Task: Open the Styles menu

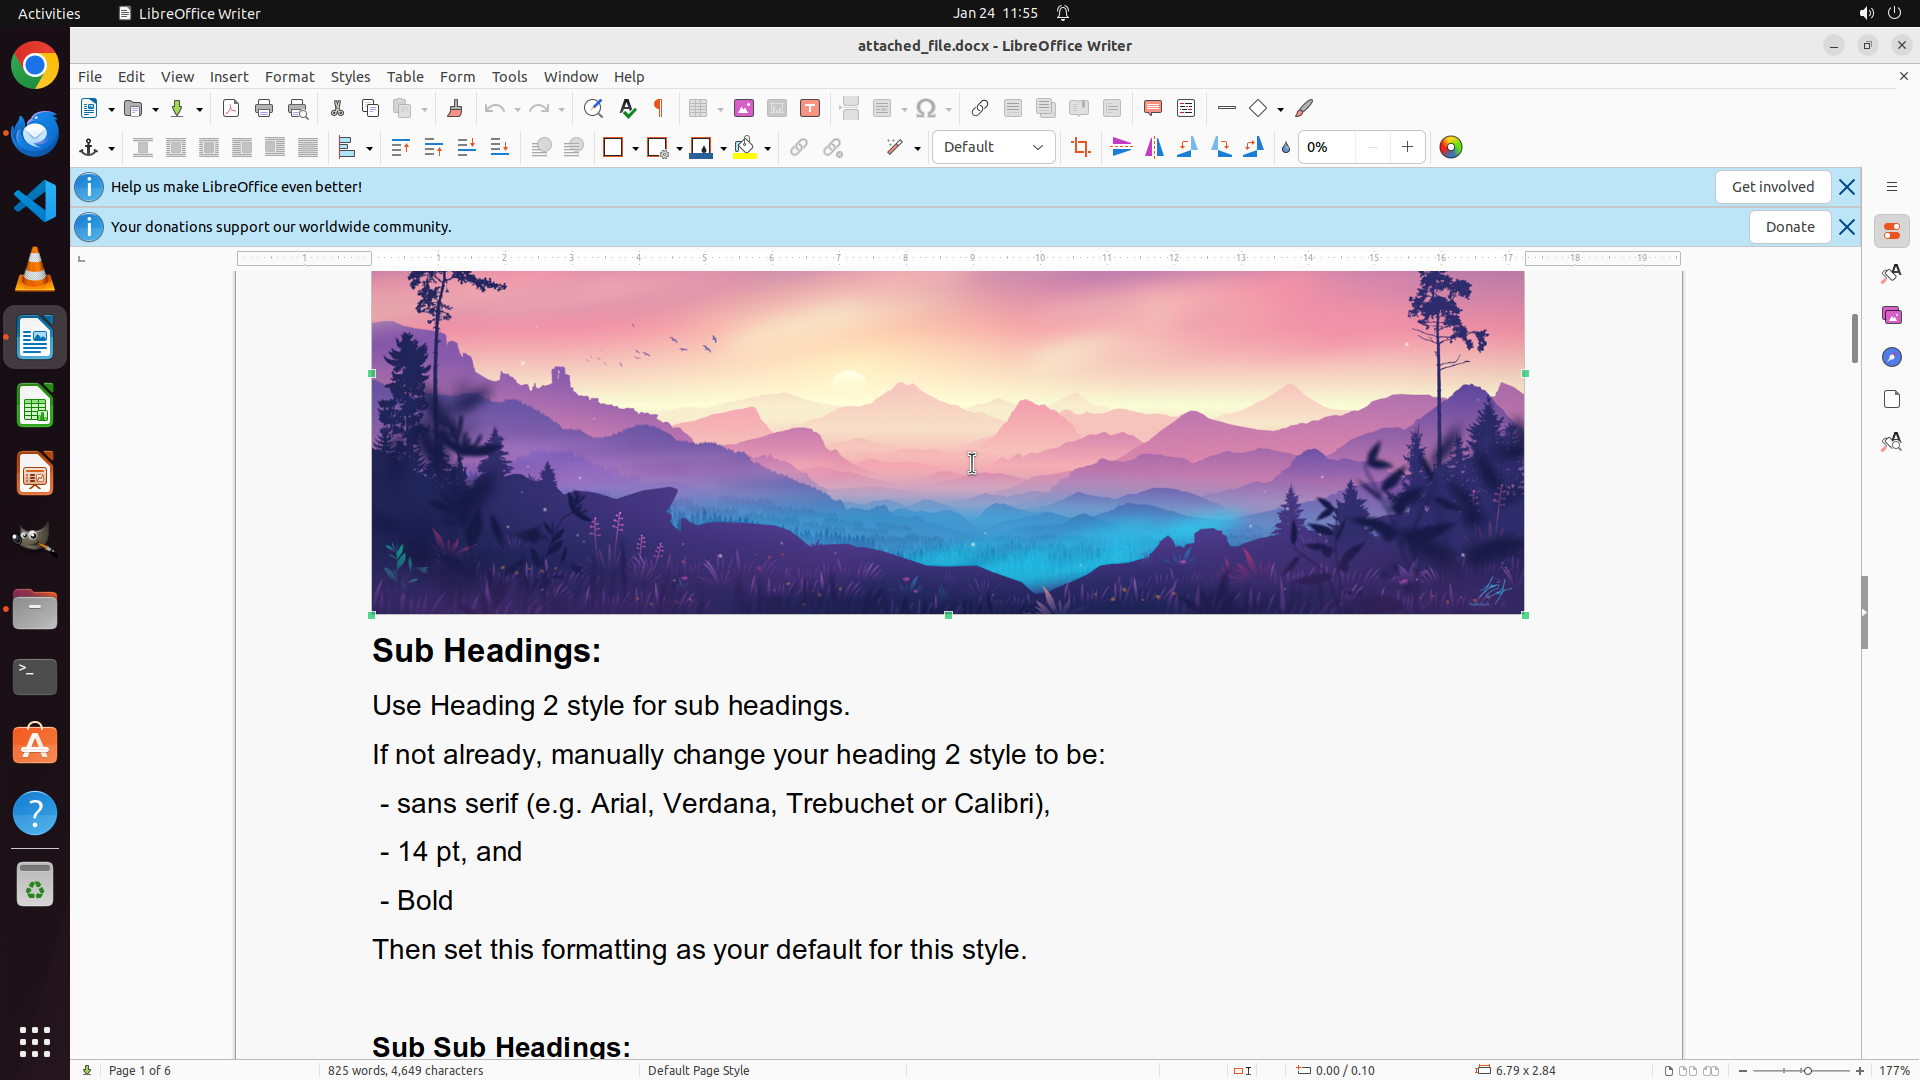Action: click(x=350, y=77)
